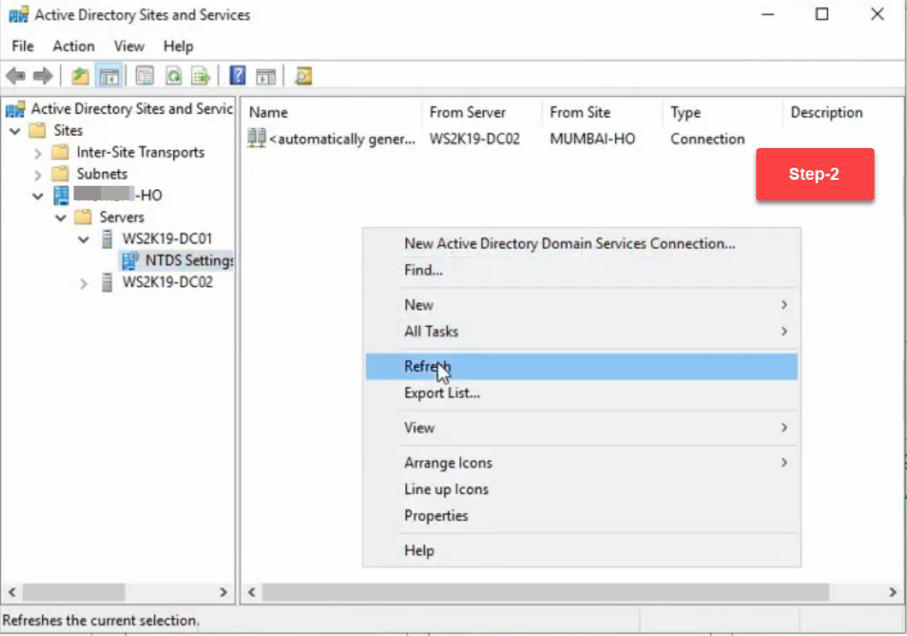Open the File menu
This screenshot has width=907, height=636.
[x=23, y=46]
